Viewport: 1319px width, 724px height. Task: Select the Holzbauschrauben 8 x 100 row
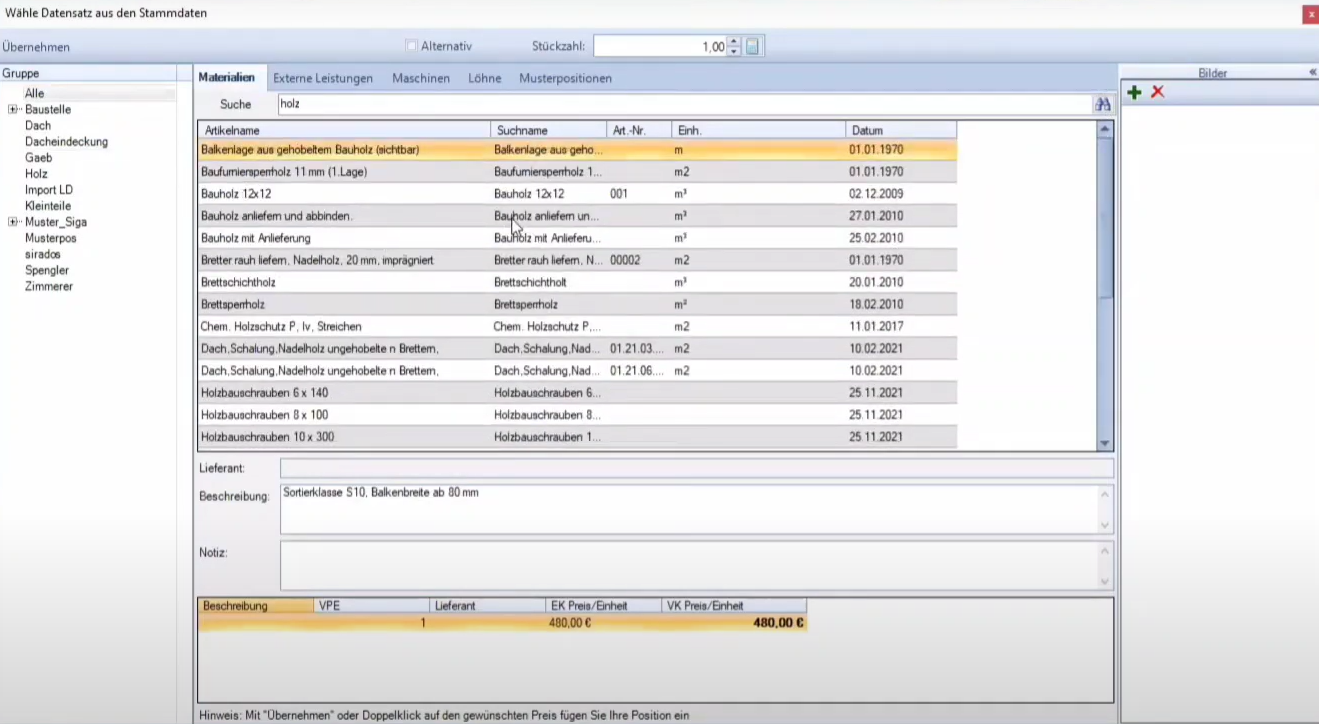(x=577, y=415)
